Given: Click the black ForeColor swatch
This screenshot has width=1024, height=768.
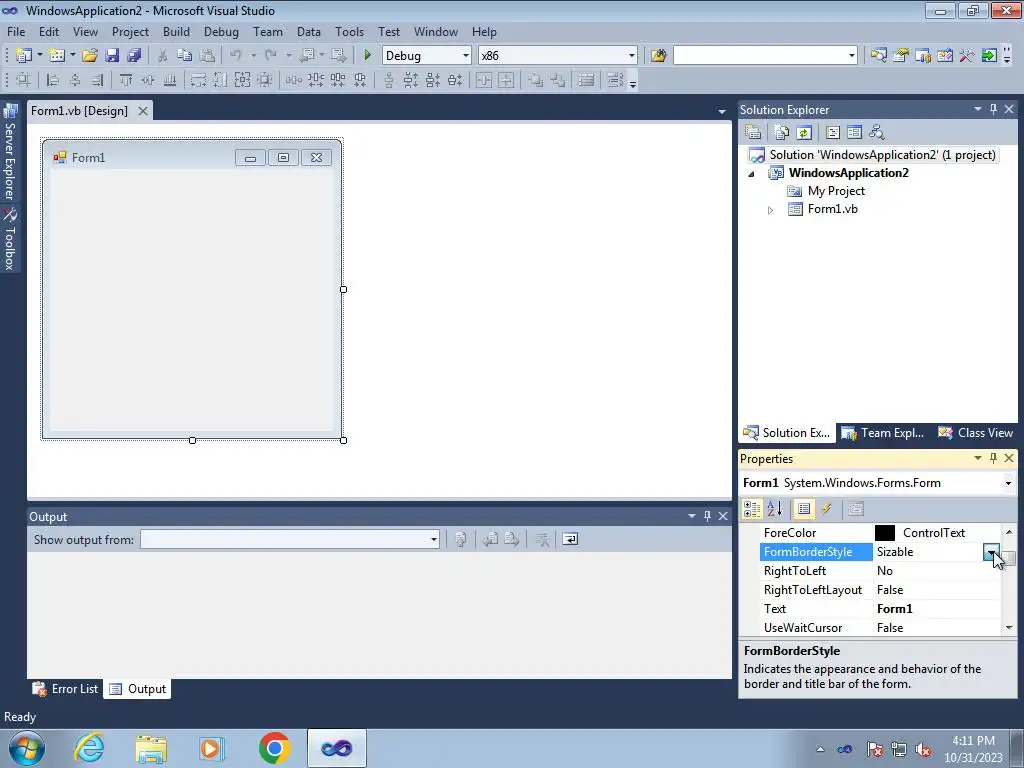Looking at the screenshot, I should 885,533.
